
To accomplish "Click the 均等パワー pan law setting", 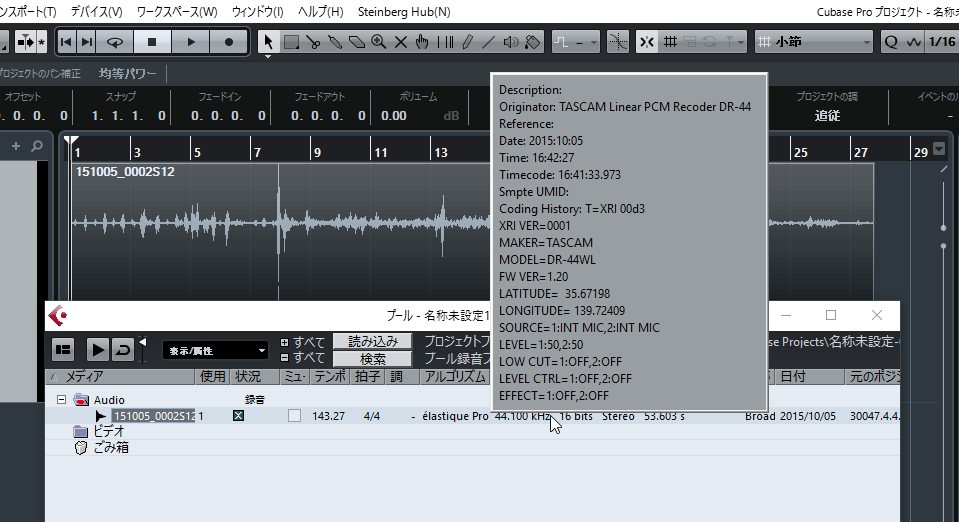I will [128, 73].
